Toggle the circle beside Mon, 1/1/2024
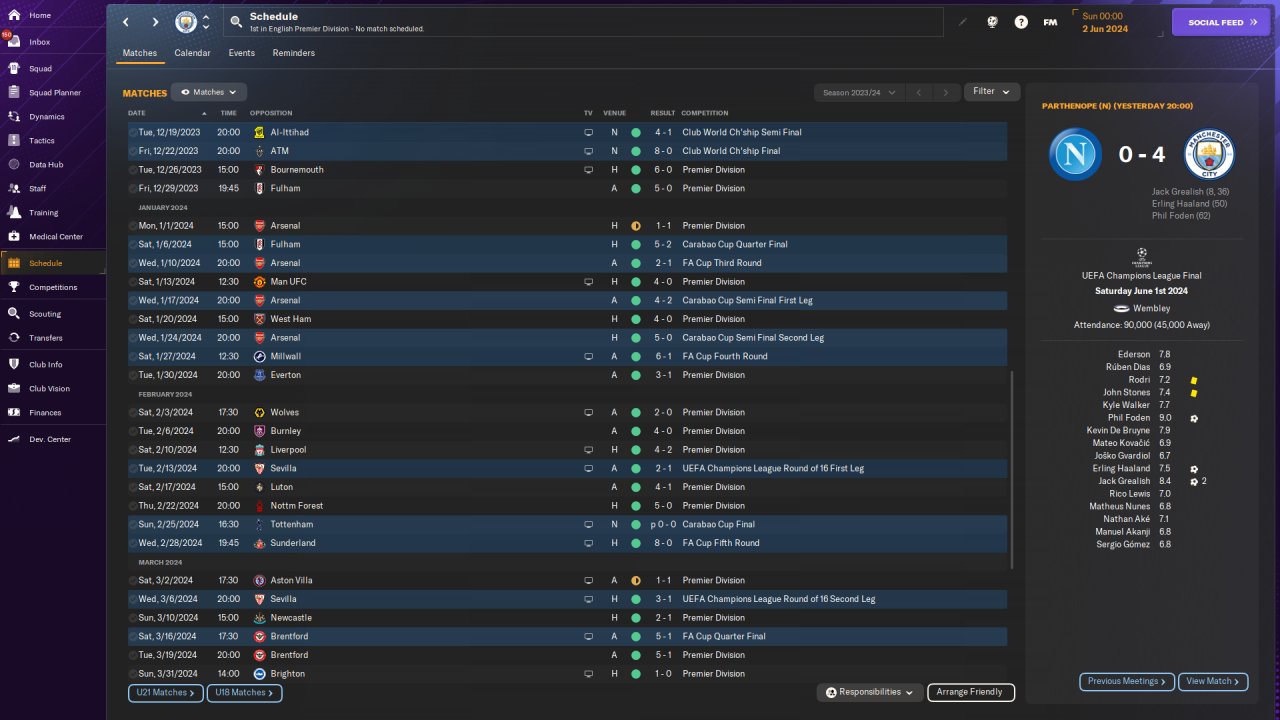The width and height of the screenshot is (1280, 720). [133, 226]
